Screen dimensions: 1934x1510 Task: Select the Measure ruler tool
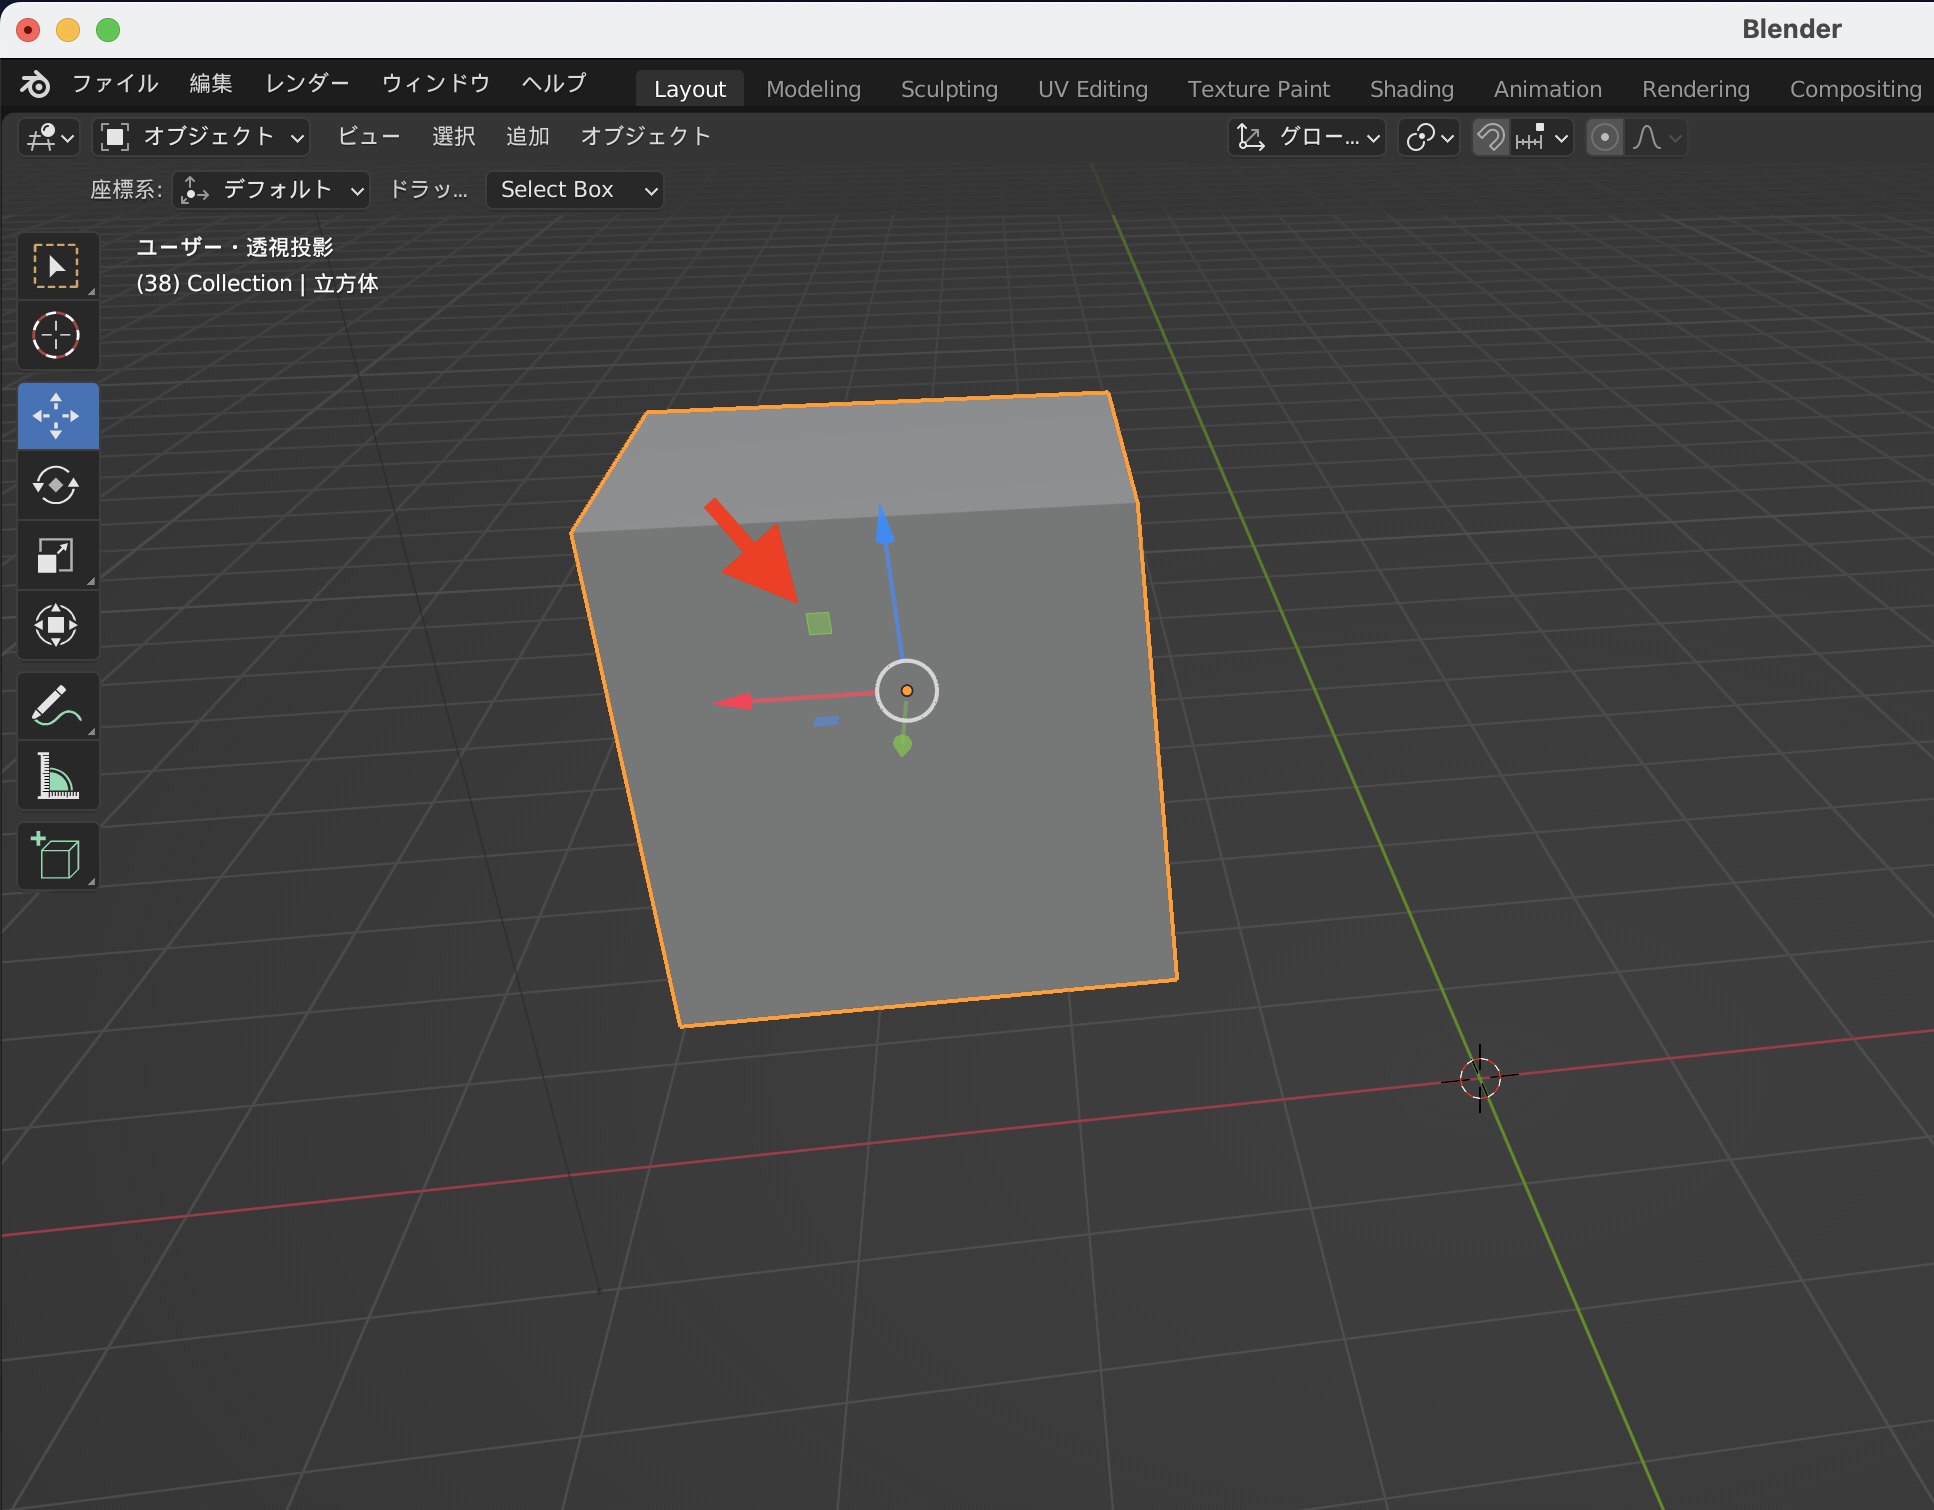click(x=56, y=776)
